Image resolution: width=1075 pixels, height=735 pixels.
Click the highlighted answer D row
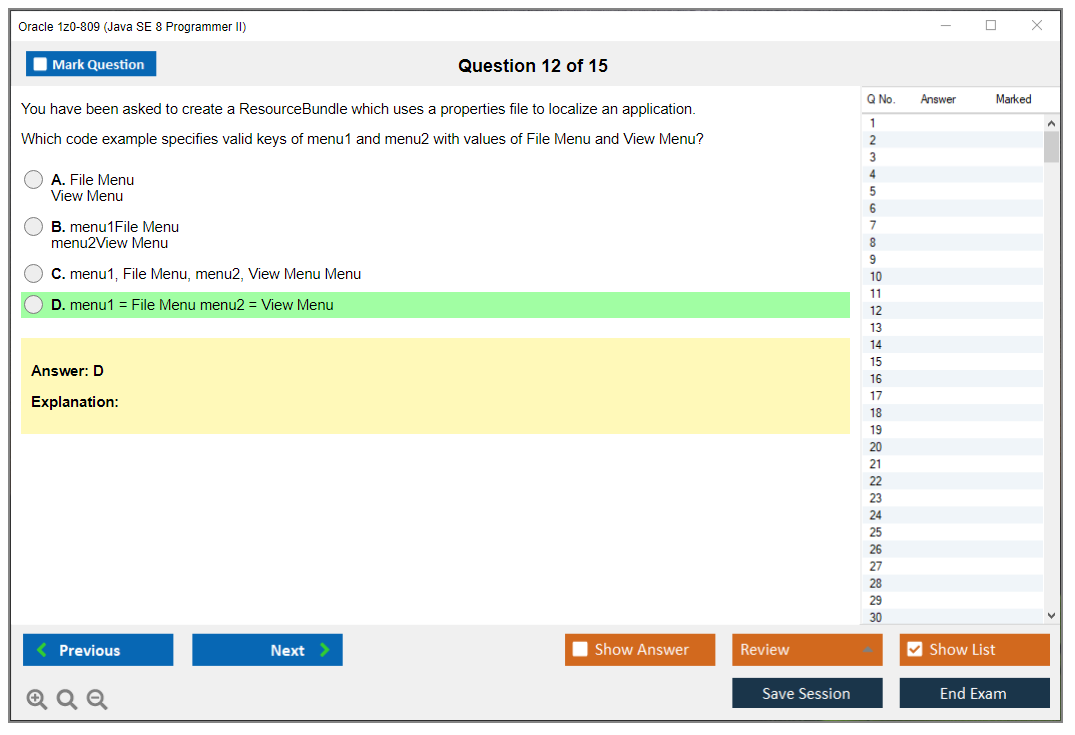[435, 304]
